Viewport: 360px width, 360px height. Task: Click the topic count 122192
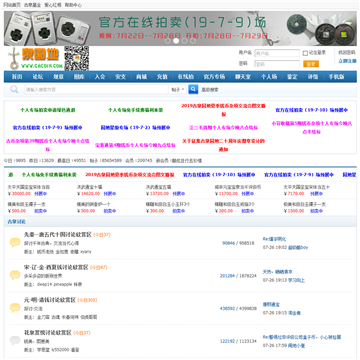(x=227, y=341)
